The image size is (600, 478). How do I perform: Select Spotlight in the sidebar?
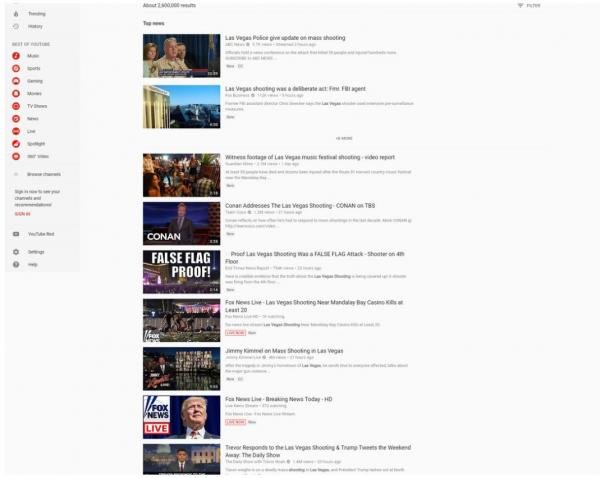coord(36,144)
